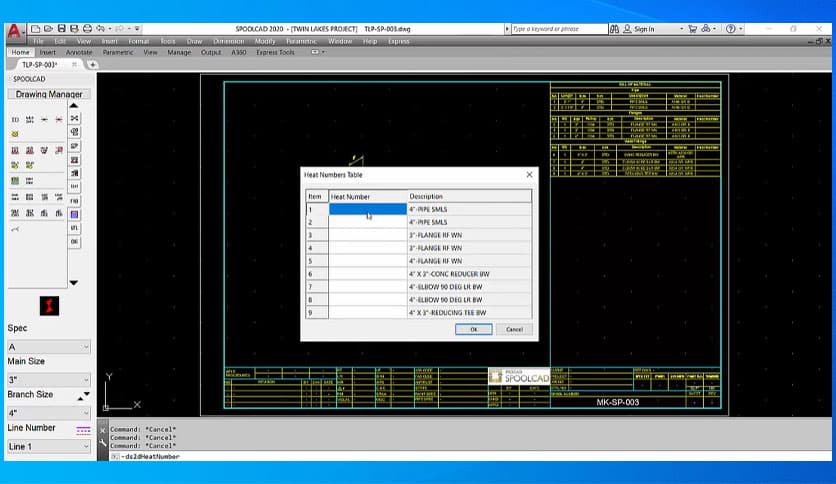The image size is (836, 484).
Task: Click the X icon beside command history
Action: tap(103, 430)
